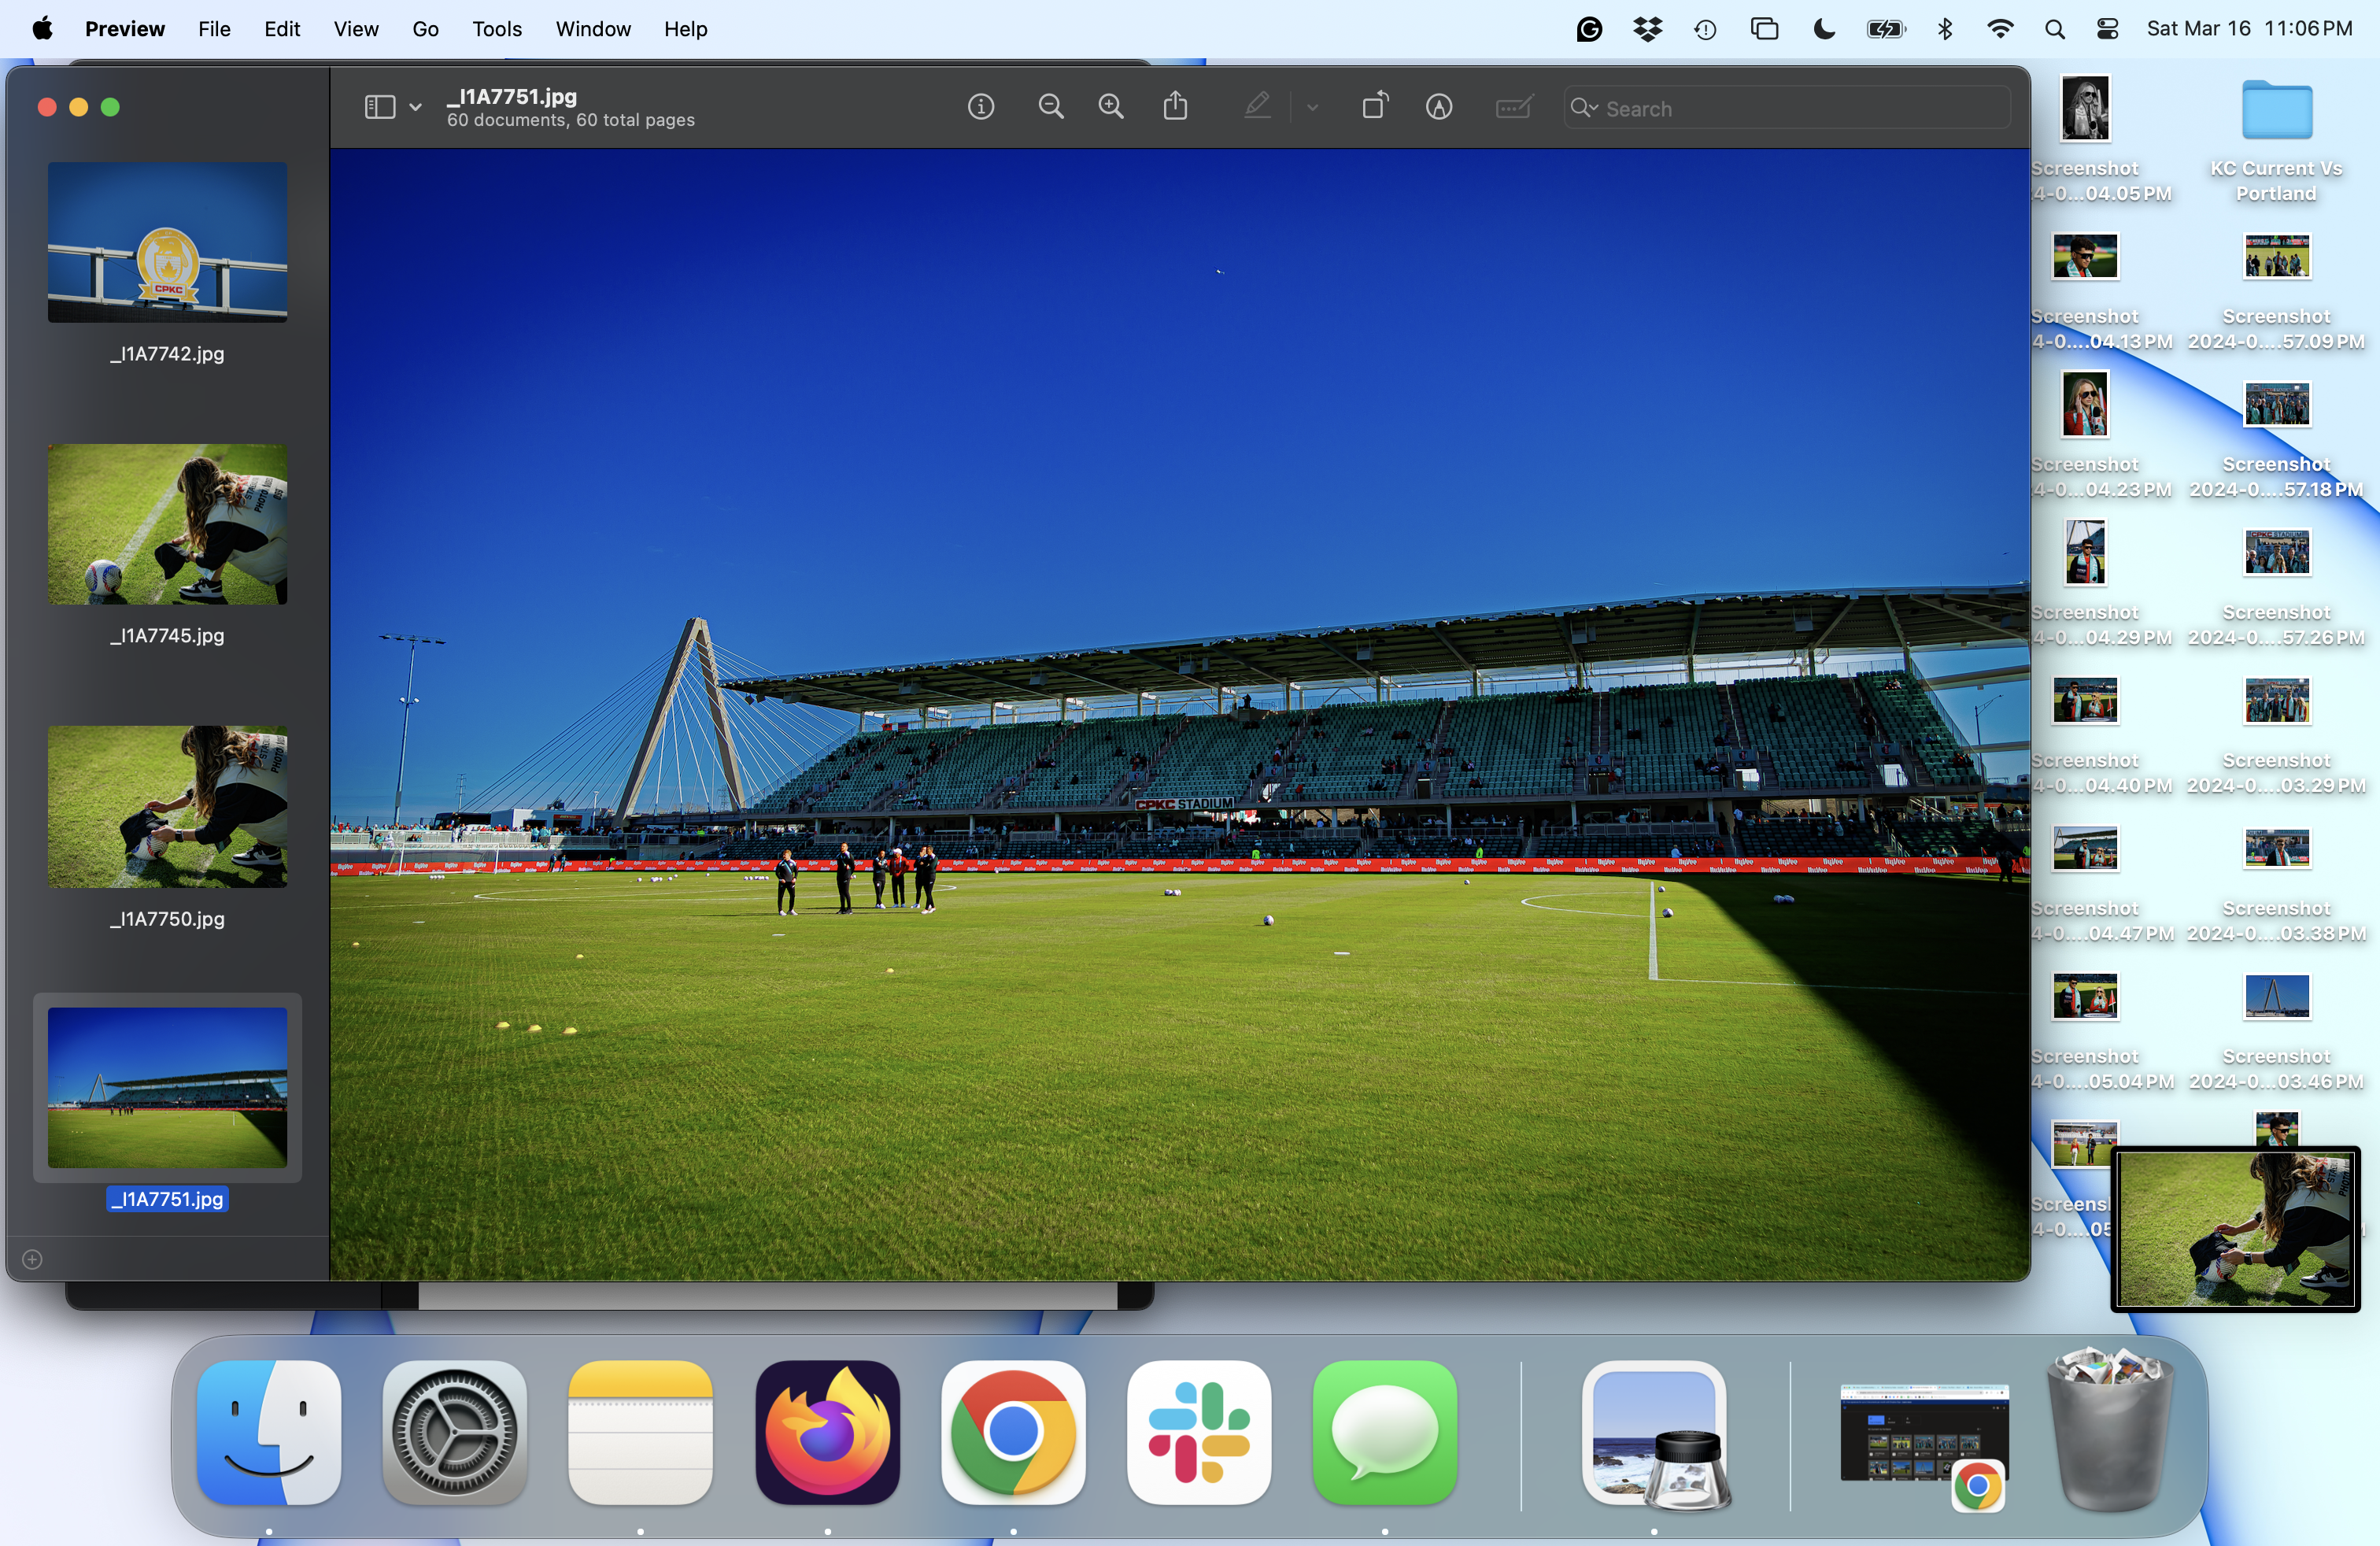Open the Share button in Preview toolbar
The height and width of the screenshot is (1546, 2380).
(1176, 106)
